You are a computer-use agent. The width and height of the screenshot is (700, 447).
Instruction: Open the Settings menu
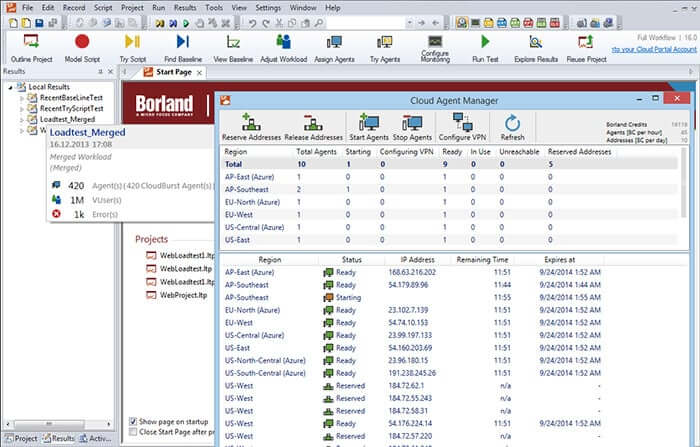[268, 8]
